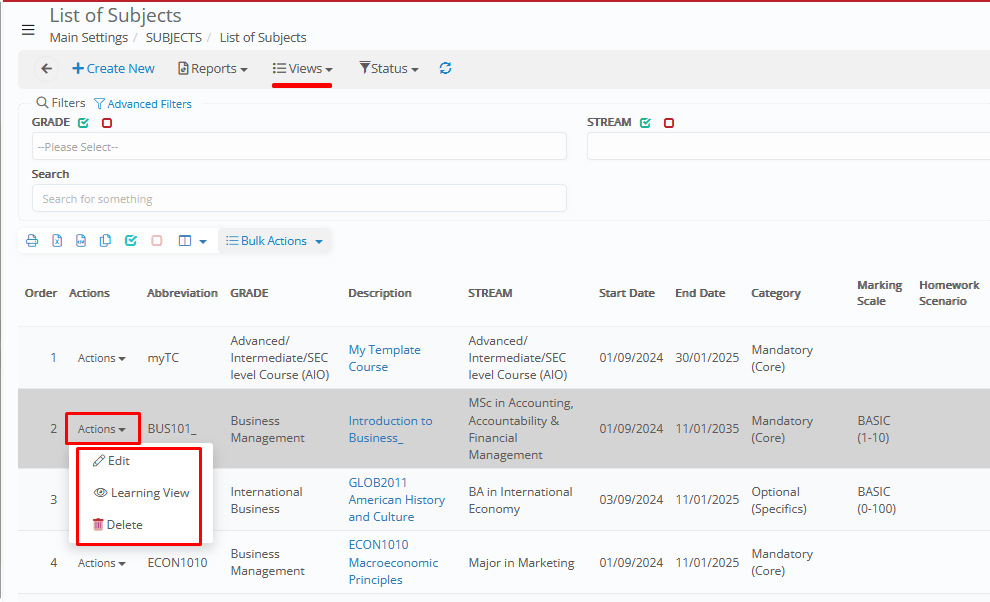Expand the Views dropdown

coord(303,69)
